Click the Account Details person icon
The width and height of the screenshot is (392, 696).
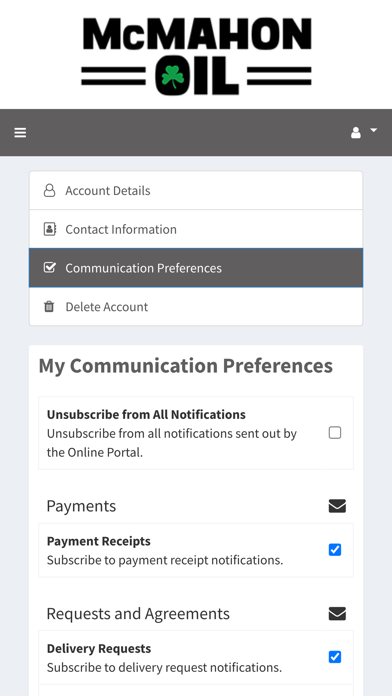pyautogui.click(x=49, y=190)
